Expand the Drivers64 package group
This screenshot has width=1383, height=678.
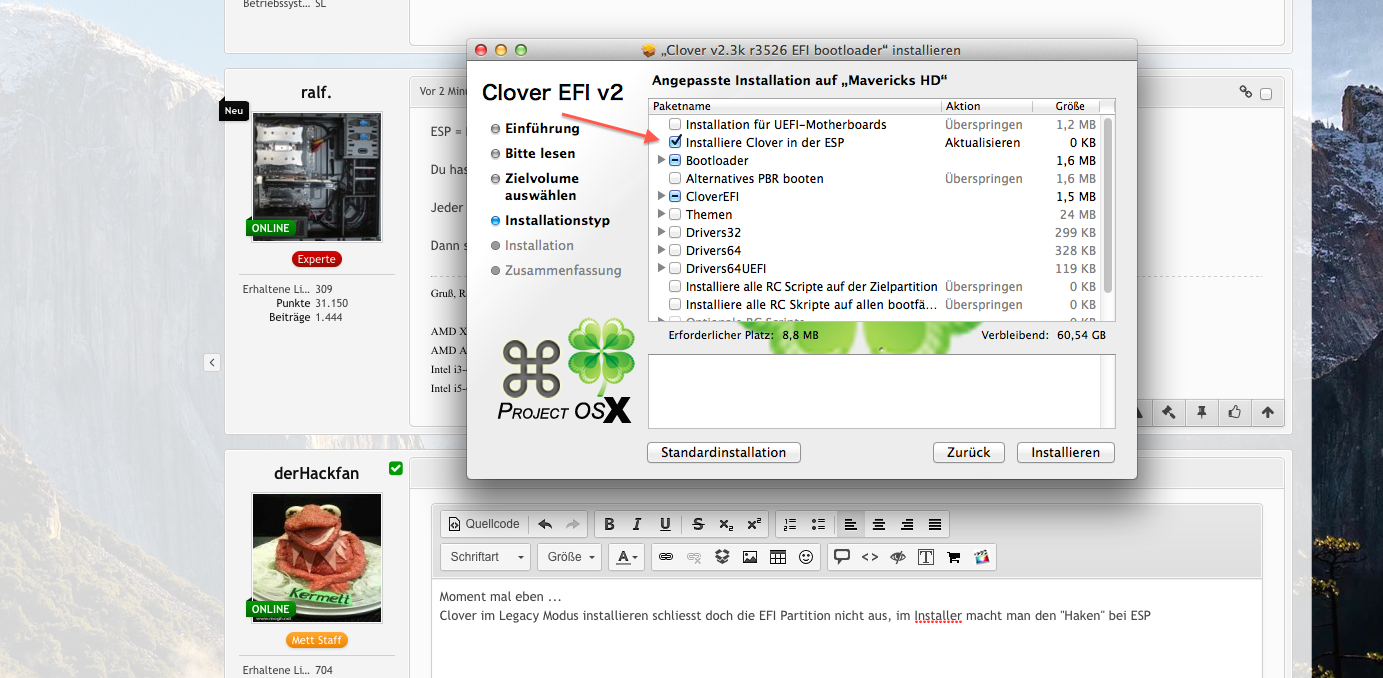pos(661,251)
